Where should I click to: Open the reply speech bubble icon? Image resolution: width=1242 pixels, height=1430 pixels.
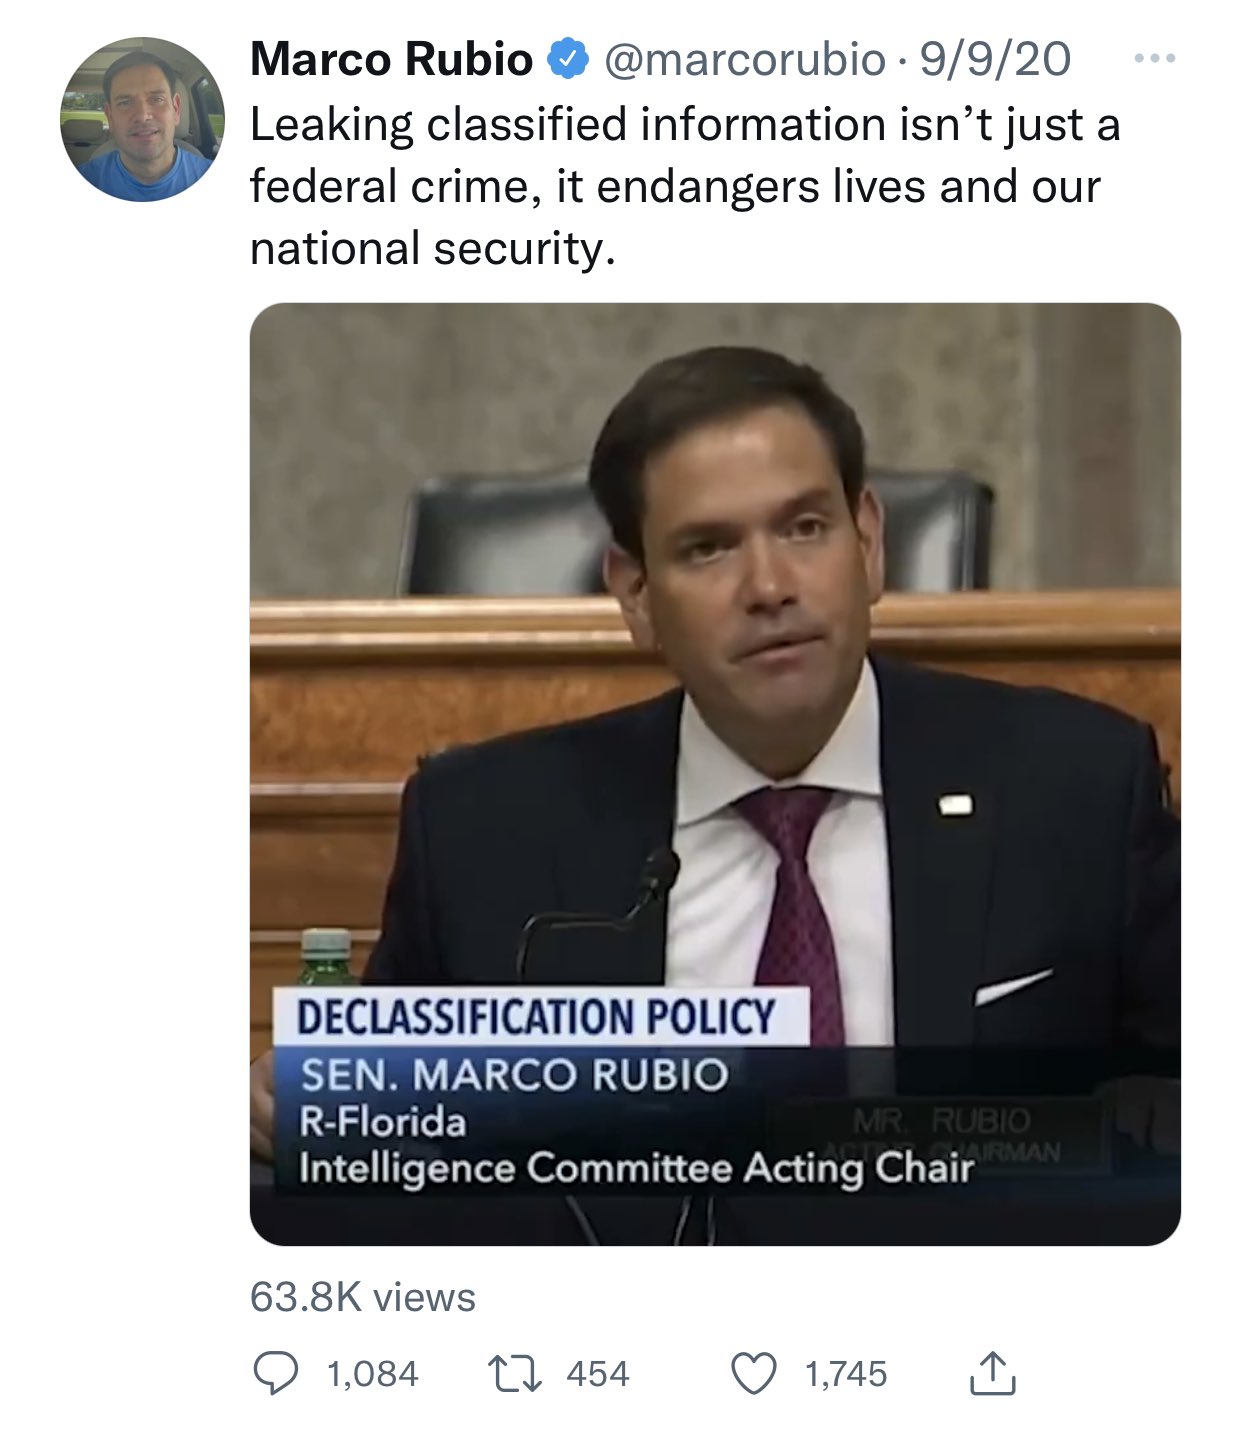tap(275, 1373)
